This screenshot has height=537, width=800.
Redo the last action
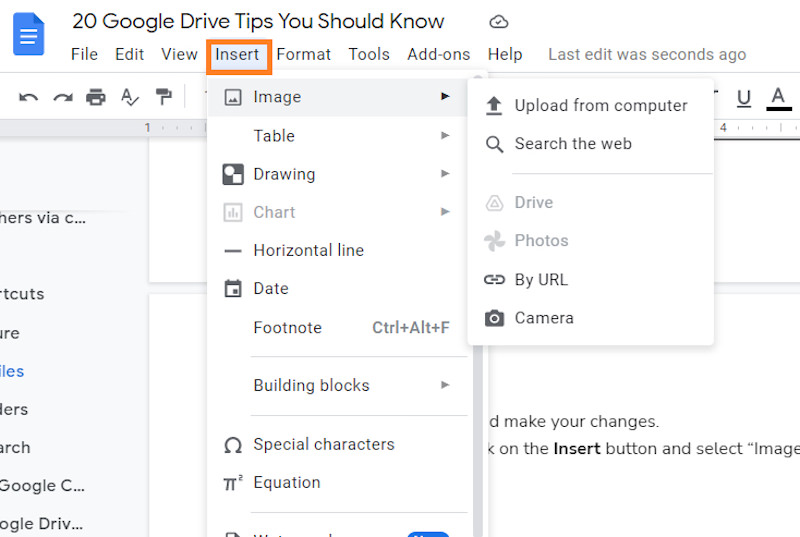63,97
